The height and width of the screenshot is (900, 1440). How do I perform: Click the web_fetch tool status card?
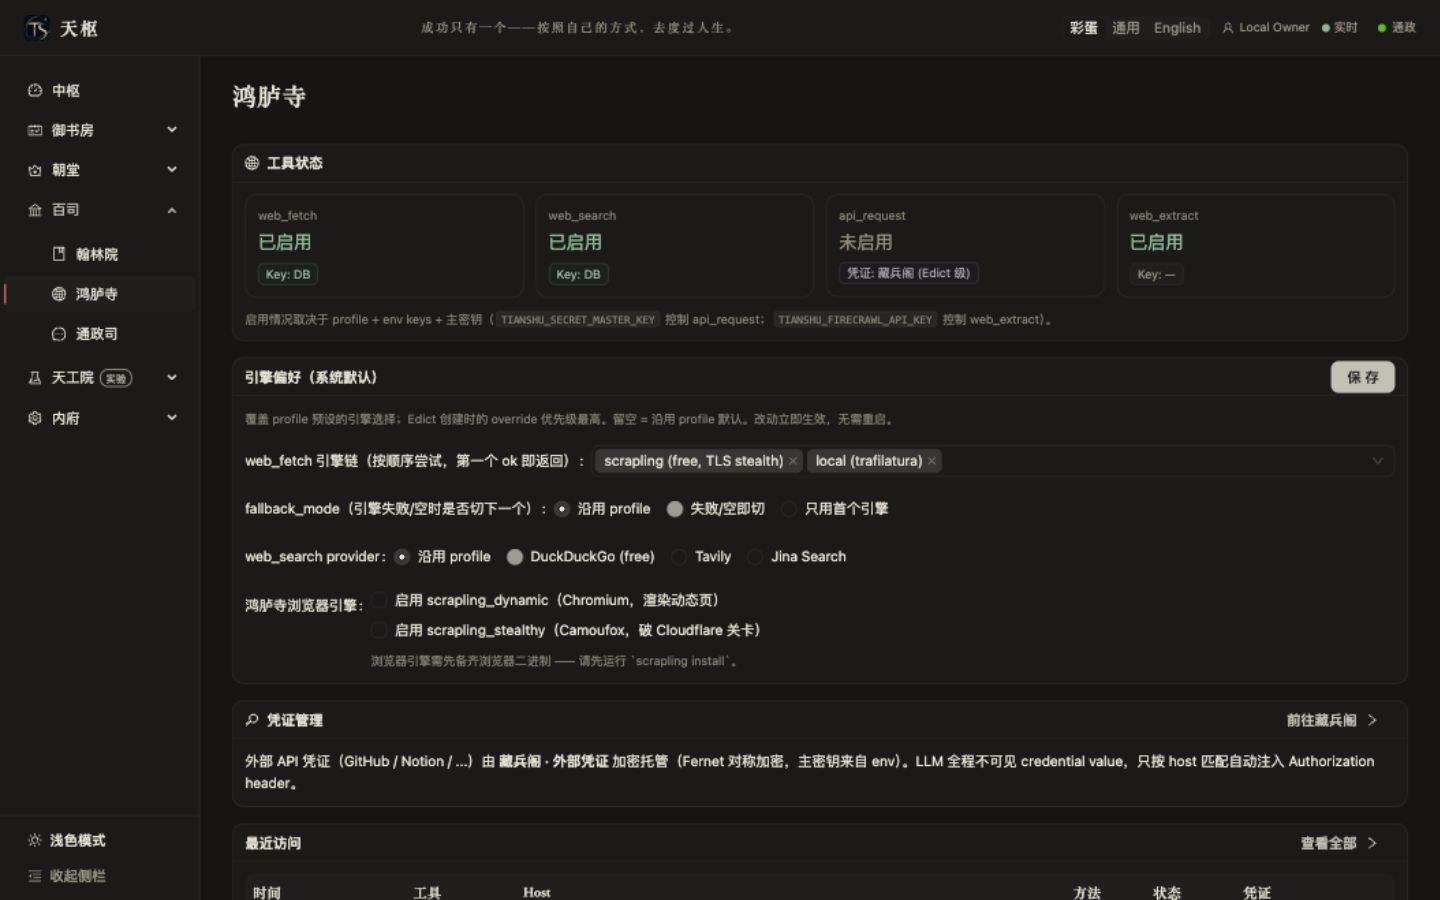point(384,246)
